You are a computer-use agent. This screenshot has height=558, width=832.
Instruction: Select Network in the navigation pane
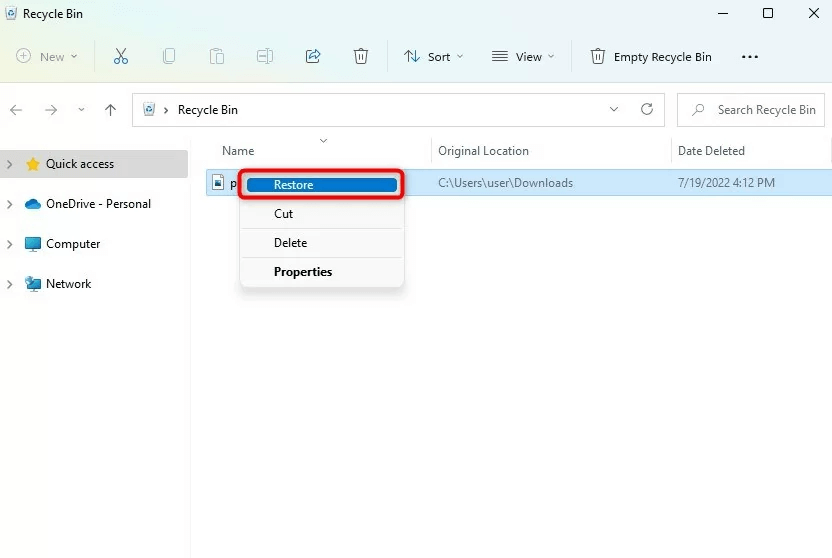point(68,284)
